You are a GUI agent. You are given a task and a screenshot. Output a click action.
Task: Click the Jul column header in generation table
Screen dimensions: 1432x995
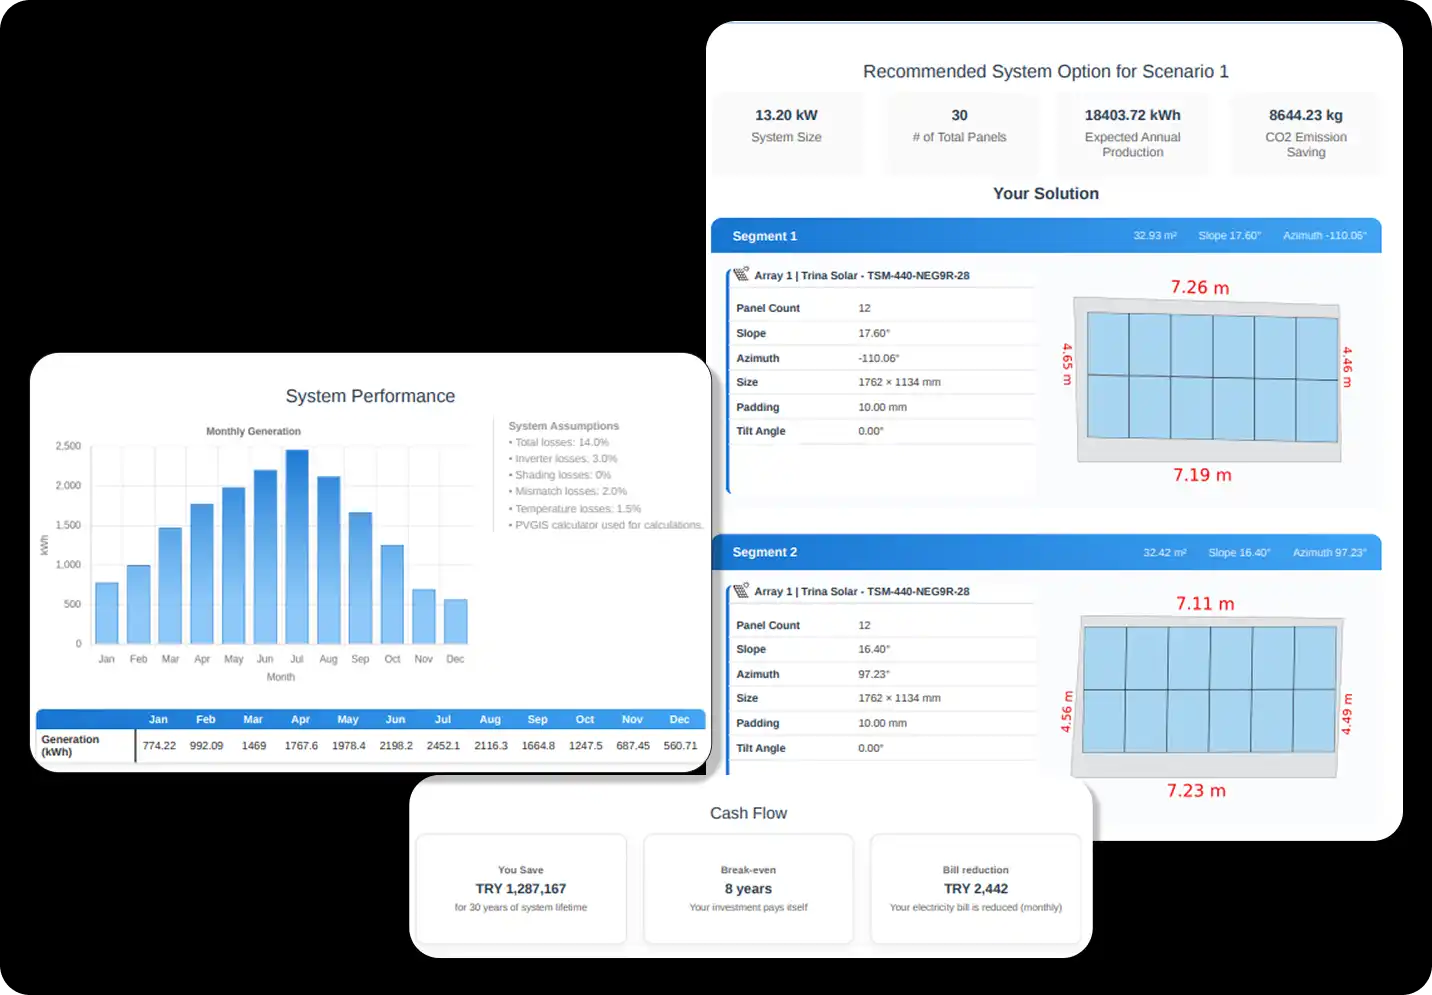pos(443,719)
